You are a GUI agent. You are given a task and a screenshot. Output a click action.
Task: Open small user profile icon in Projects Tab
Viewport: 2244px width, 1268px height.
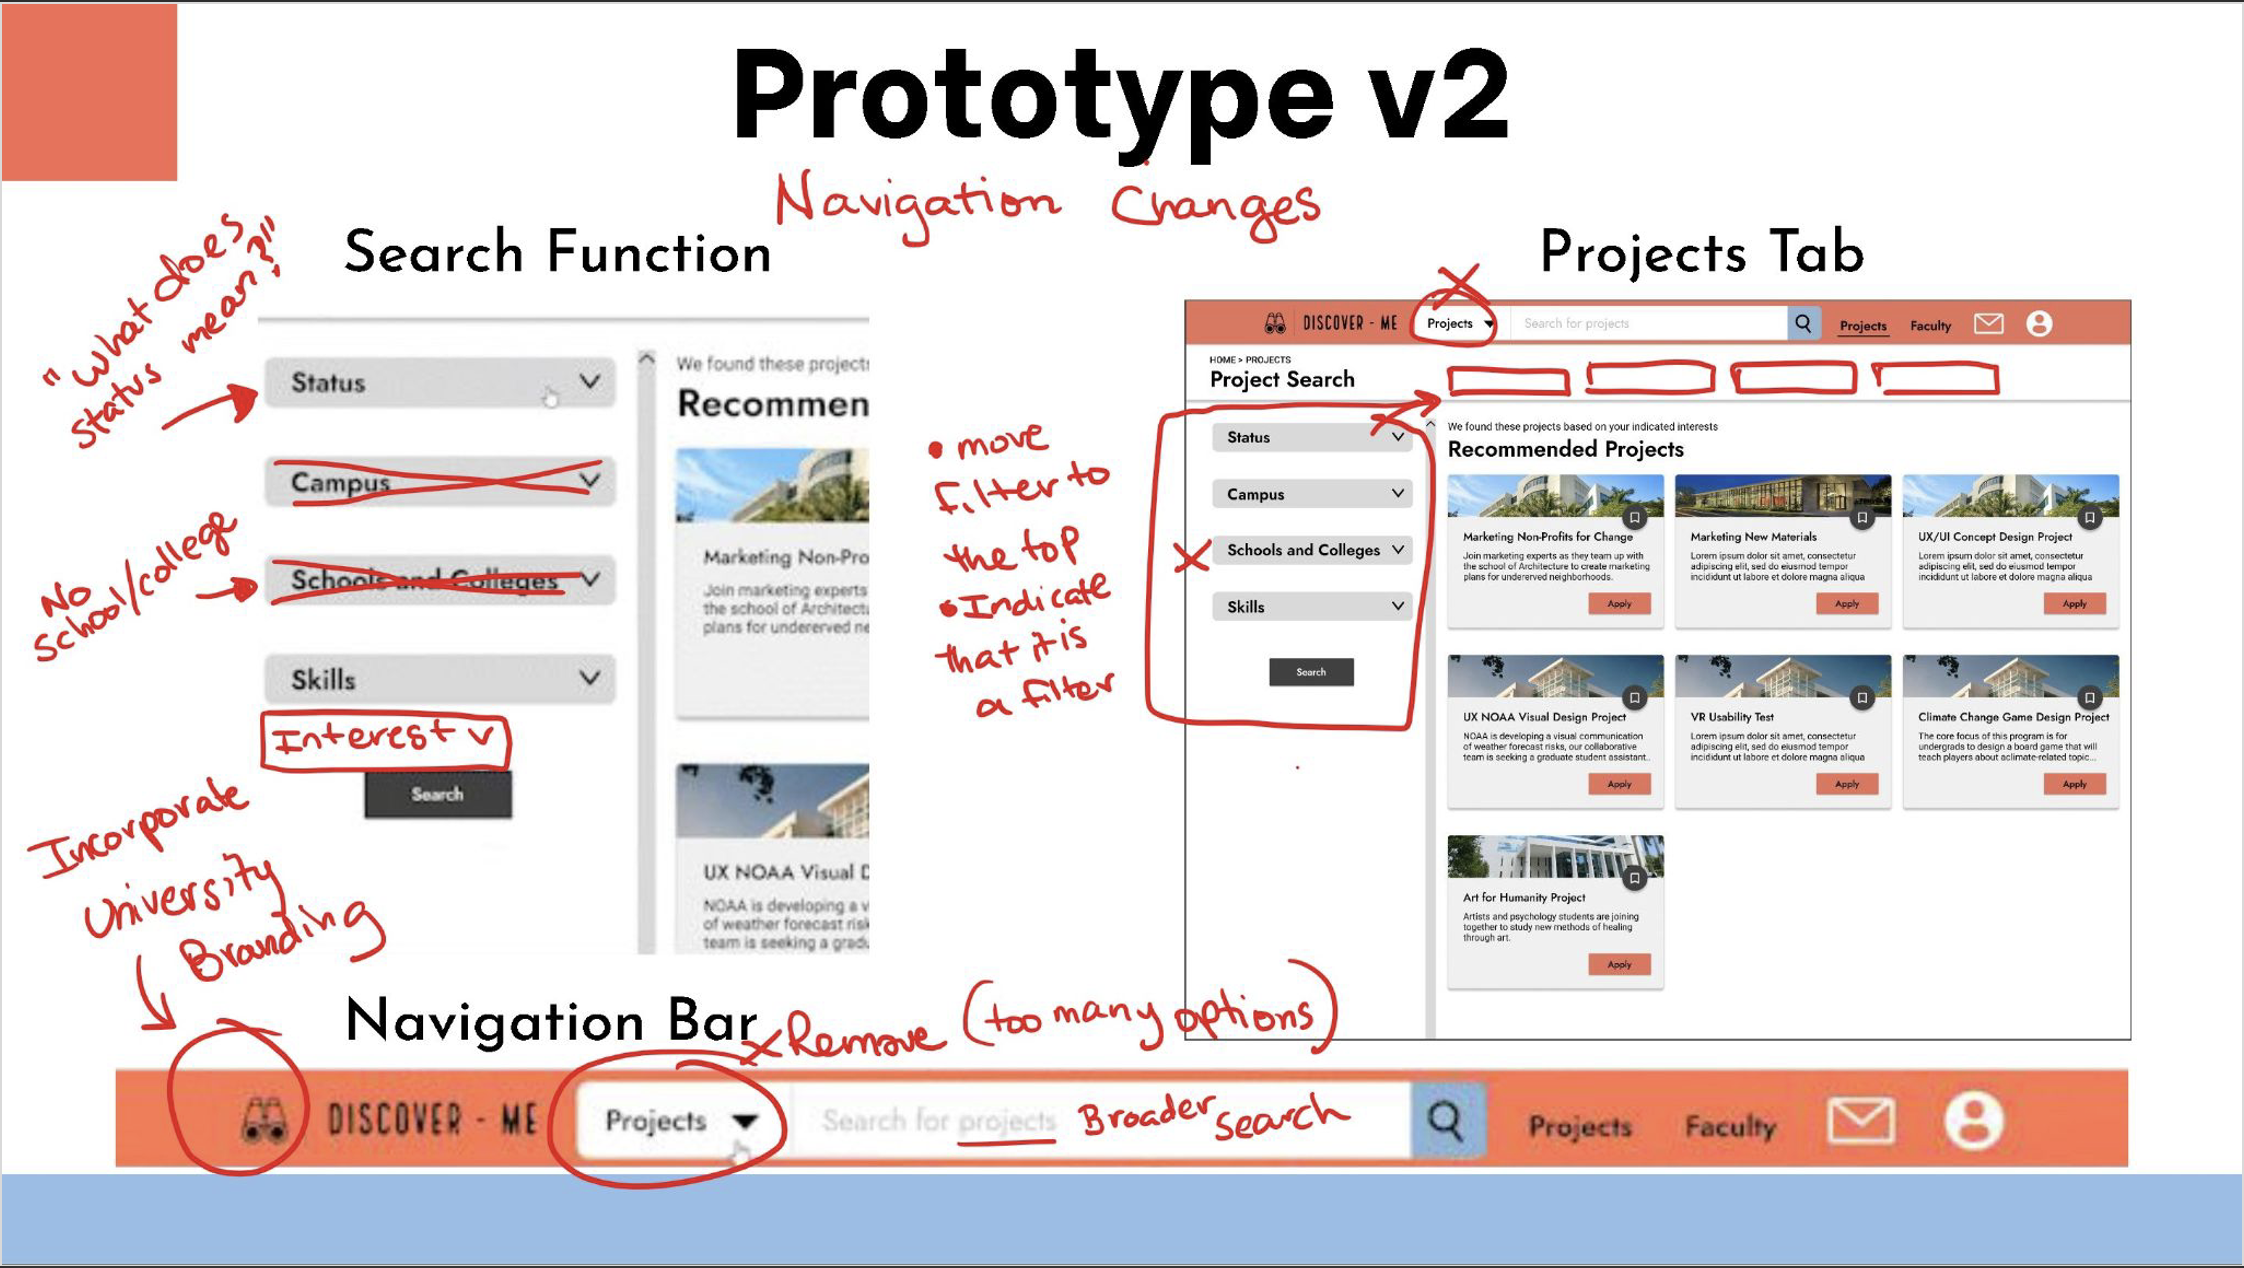coord(2039,324)
